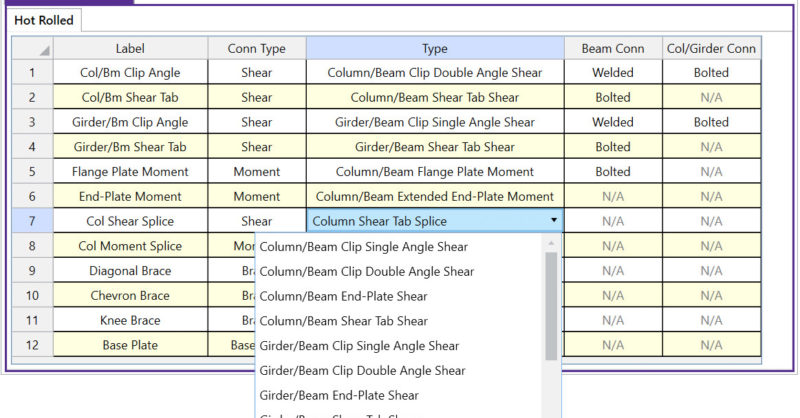800x418 pixels.
Task: Click the Col/Girder Conn column header
Action: [711, 48]
